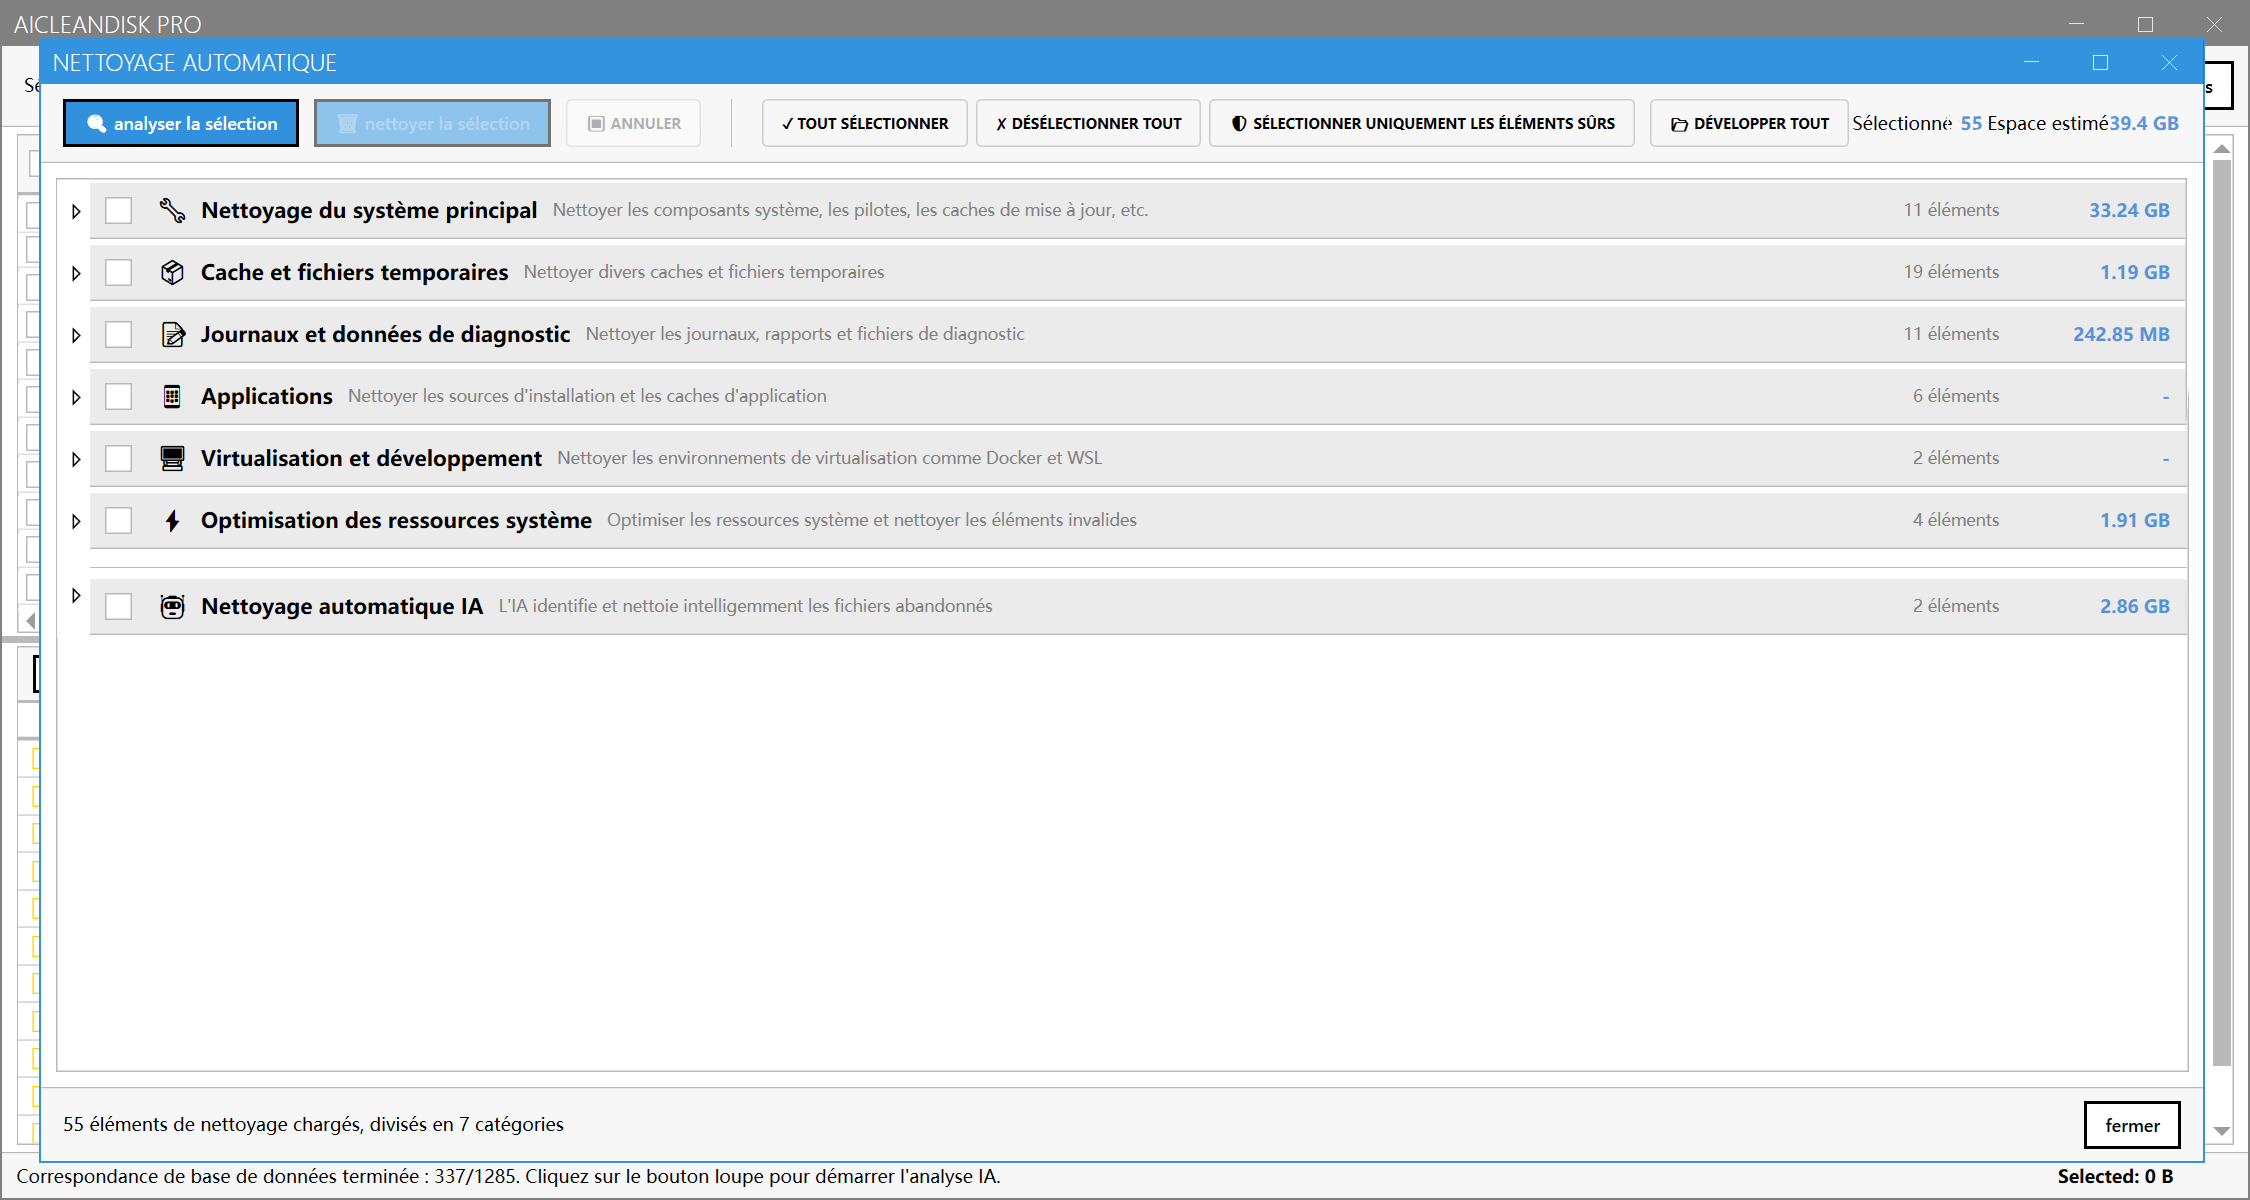Viewport: 2250px width, 1200px height.
Task: Select SÉLECTIONNER UNIQUEMENT LES ÉLÉMENTS SÛRS
Action: (1420, 123)
